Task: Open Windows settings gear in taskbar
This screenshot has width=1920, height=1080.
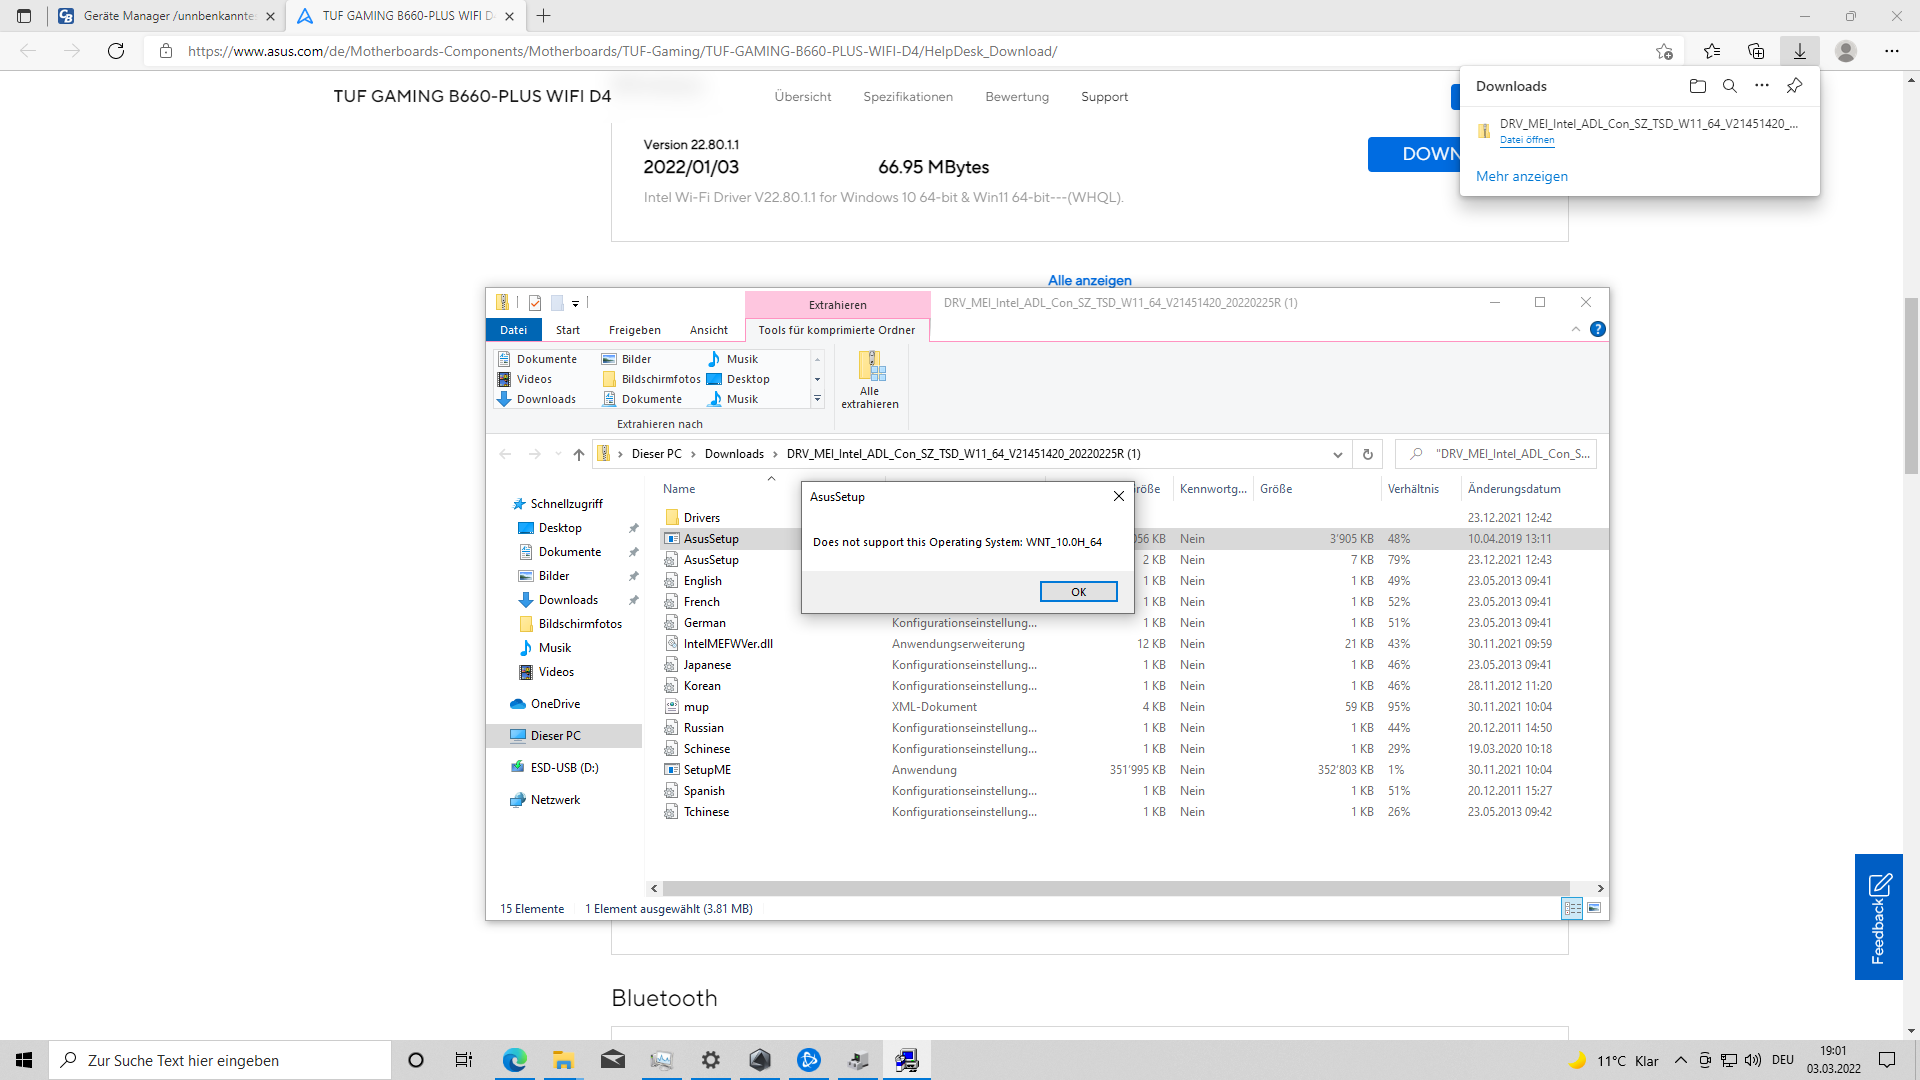Action: (710, 1060)
